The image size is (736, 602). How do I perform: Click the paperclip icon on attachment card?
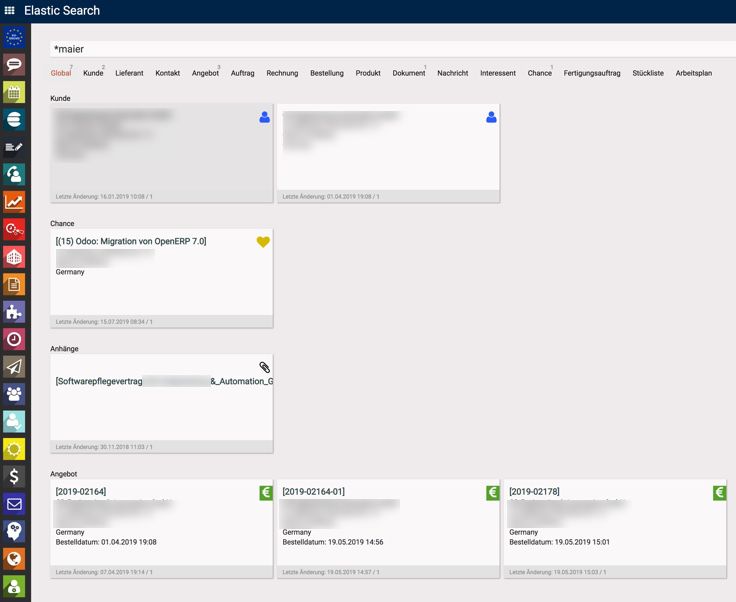coord(264,367)
